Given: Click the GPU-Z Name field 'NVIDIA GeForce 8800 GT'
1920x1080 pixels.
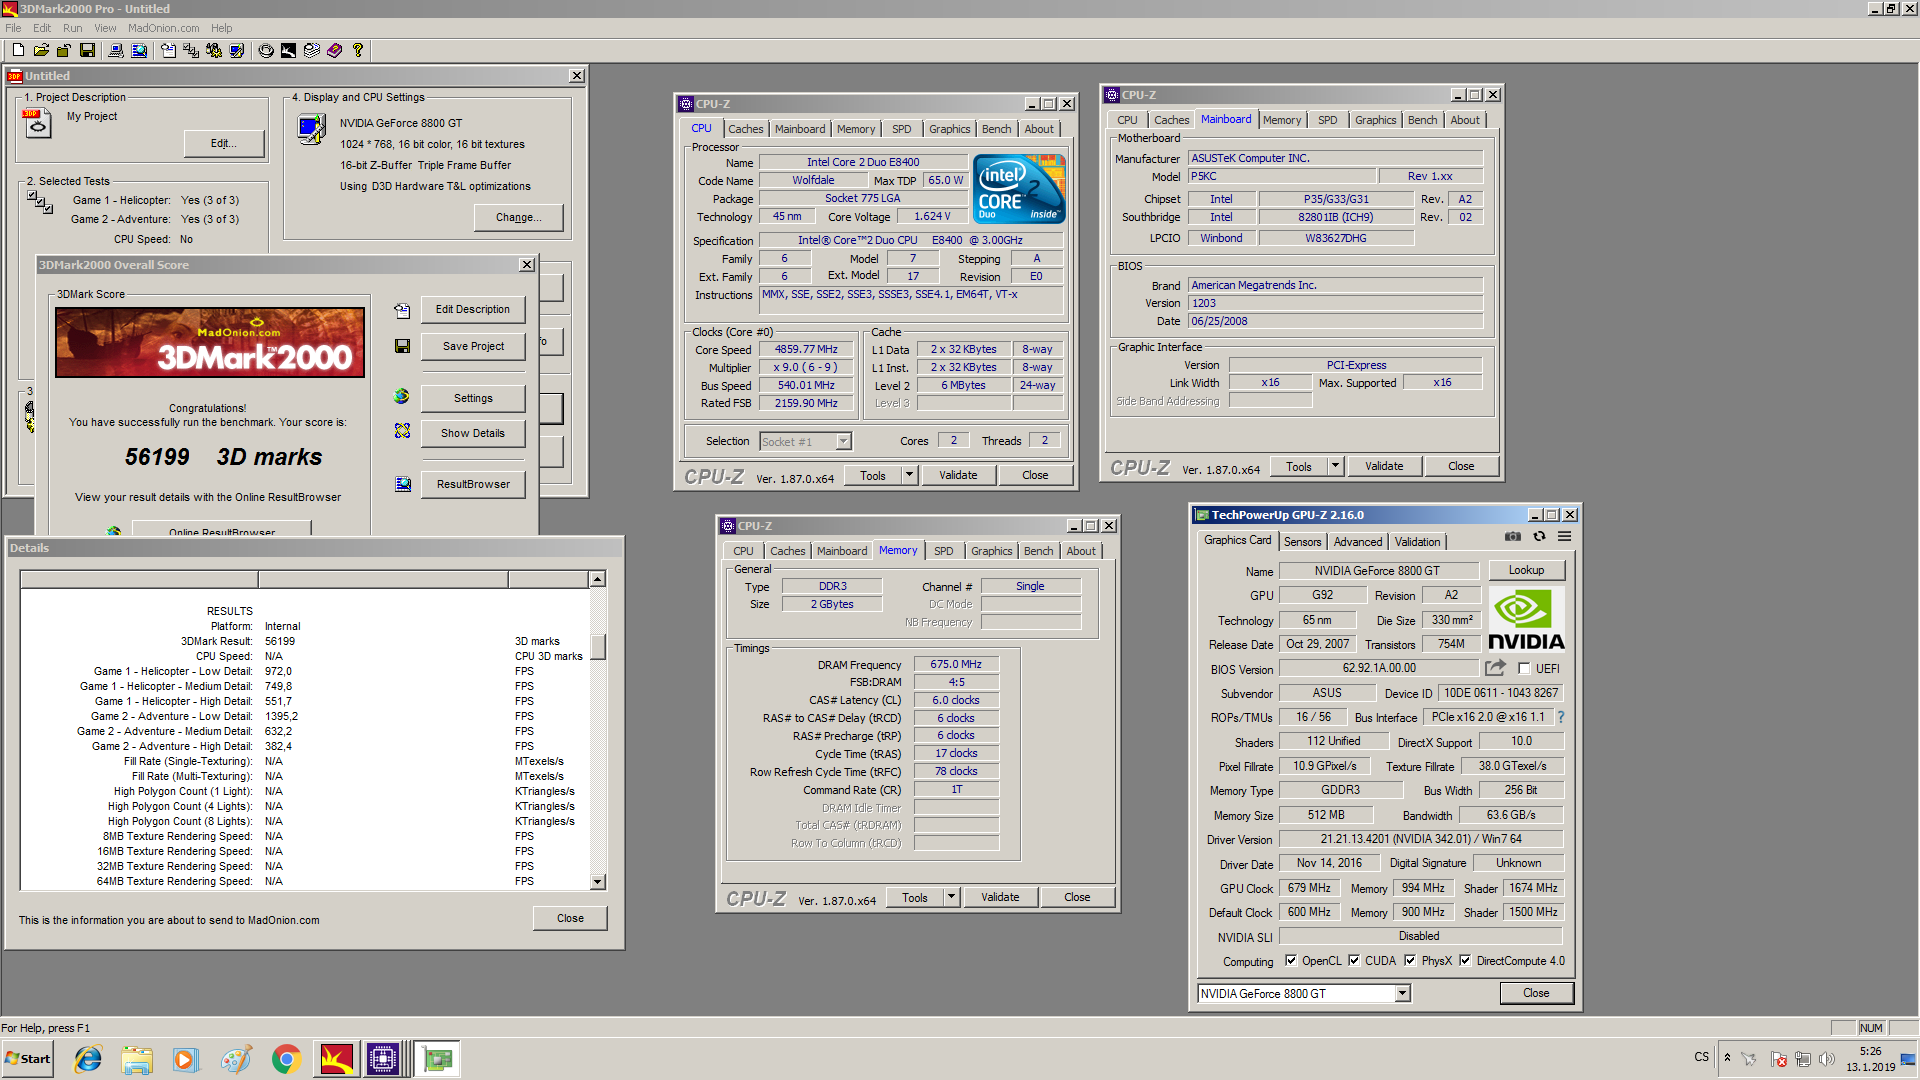Looking at the screenshot, I should tap(1377, 570).
